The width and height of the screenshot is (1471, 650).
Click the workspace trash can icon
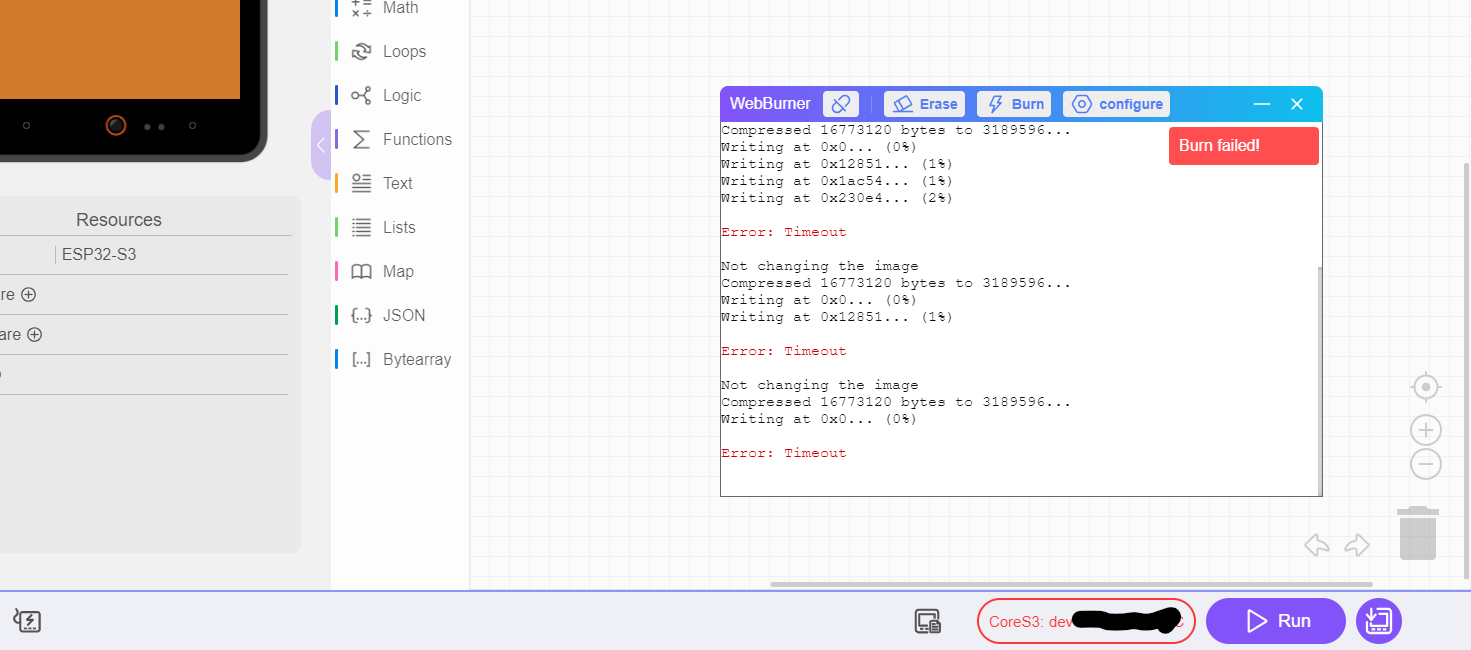[1418, 533]
